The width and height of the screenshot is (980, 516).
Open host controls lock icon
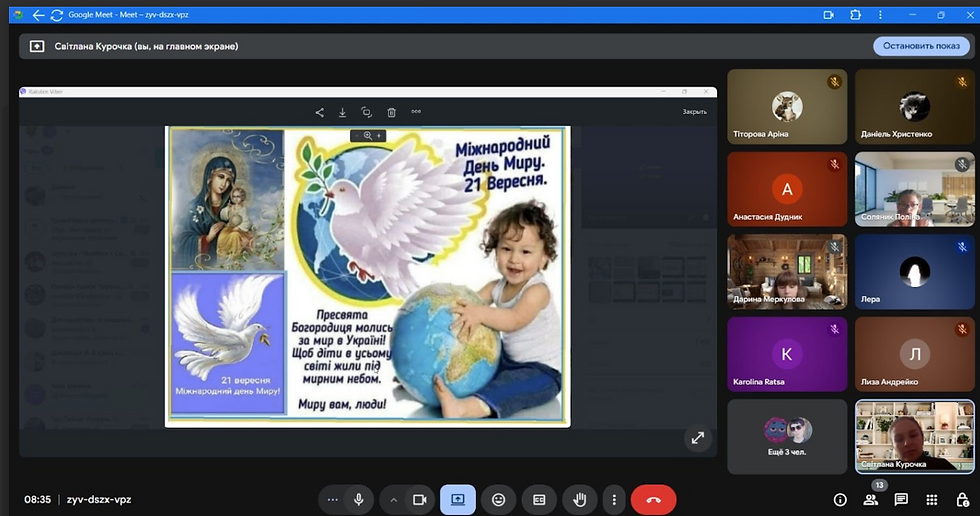962,500
